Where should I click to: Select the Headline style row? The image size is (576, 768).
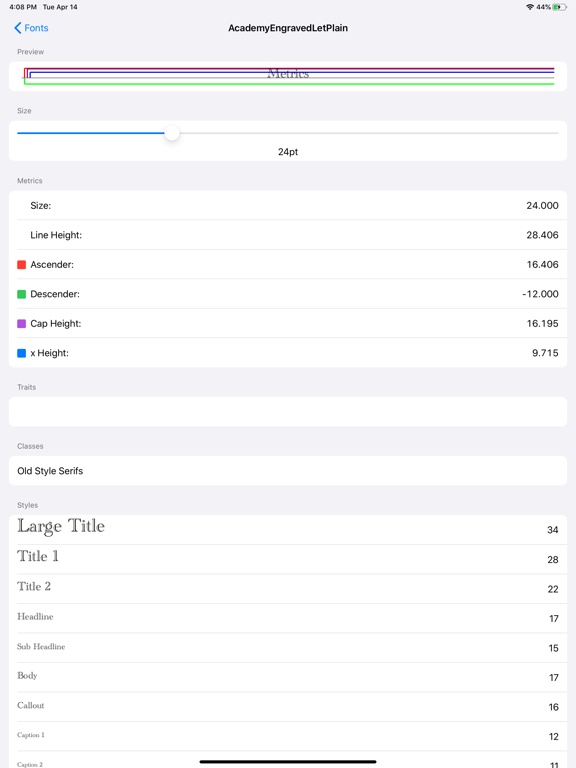click(288, 618)
